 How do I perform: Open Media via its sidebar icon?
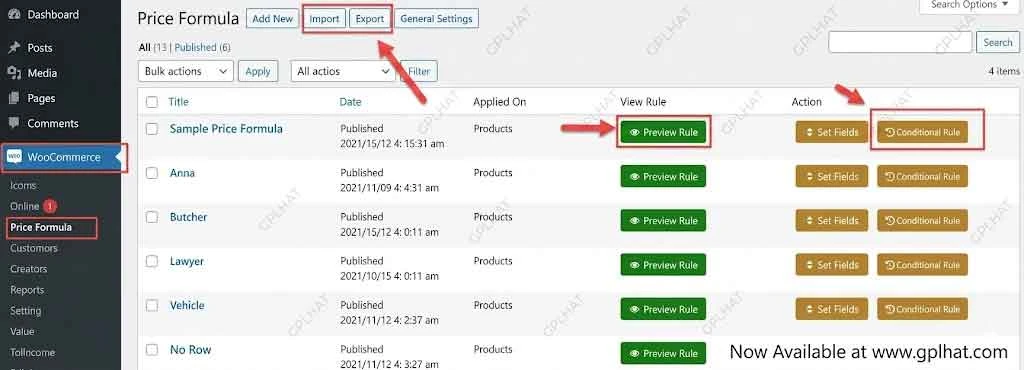click(x=14, y=73)
